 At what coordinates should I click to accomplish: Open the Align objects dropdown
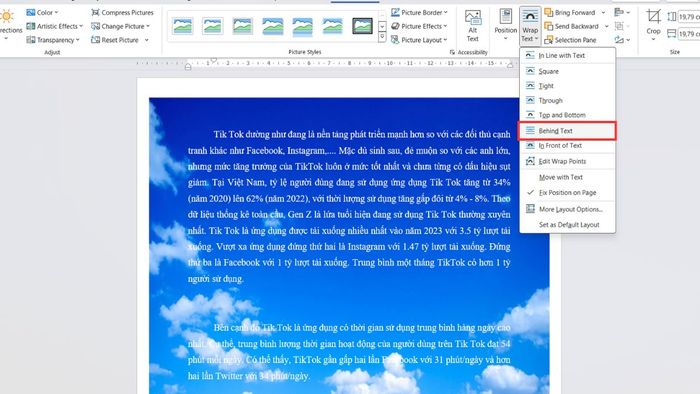(x=622, y=12)
